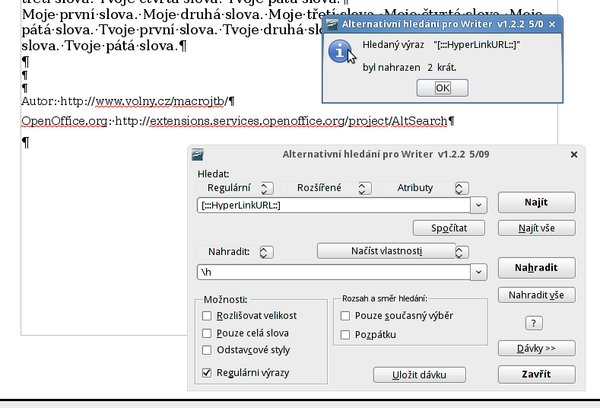
Task: Enable Odstavcové styly checkbox
Action: 207,350
